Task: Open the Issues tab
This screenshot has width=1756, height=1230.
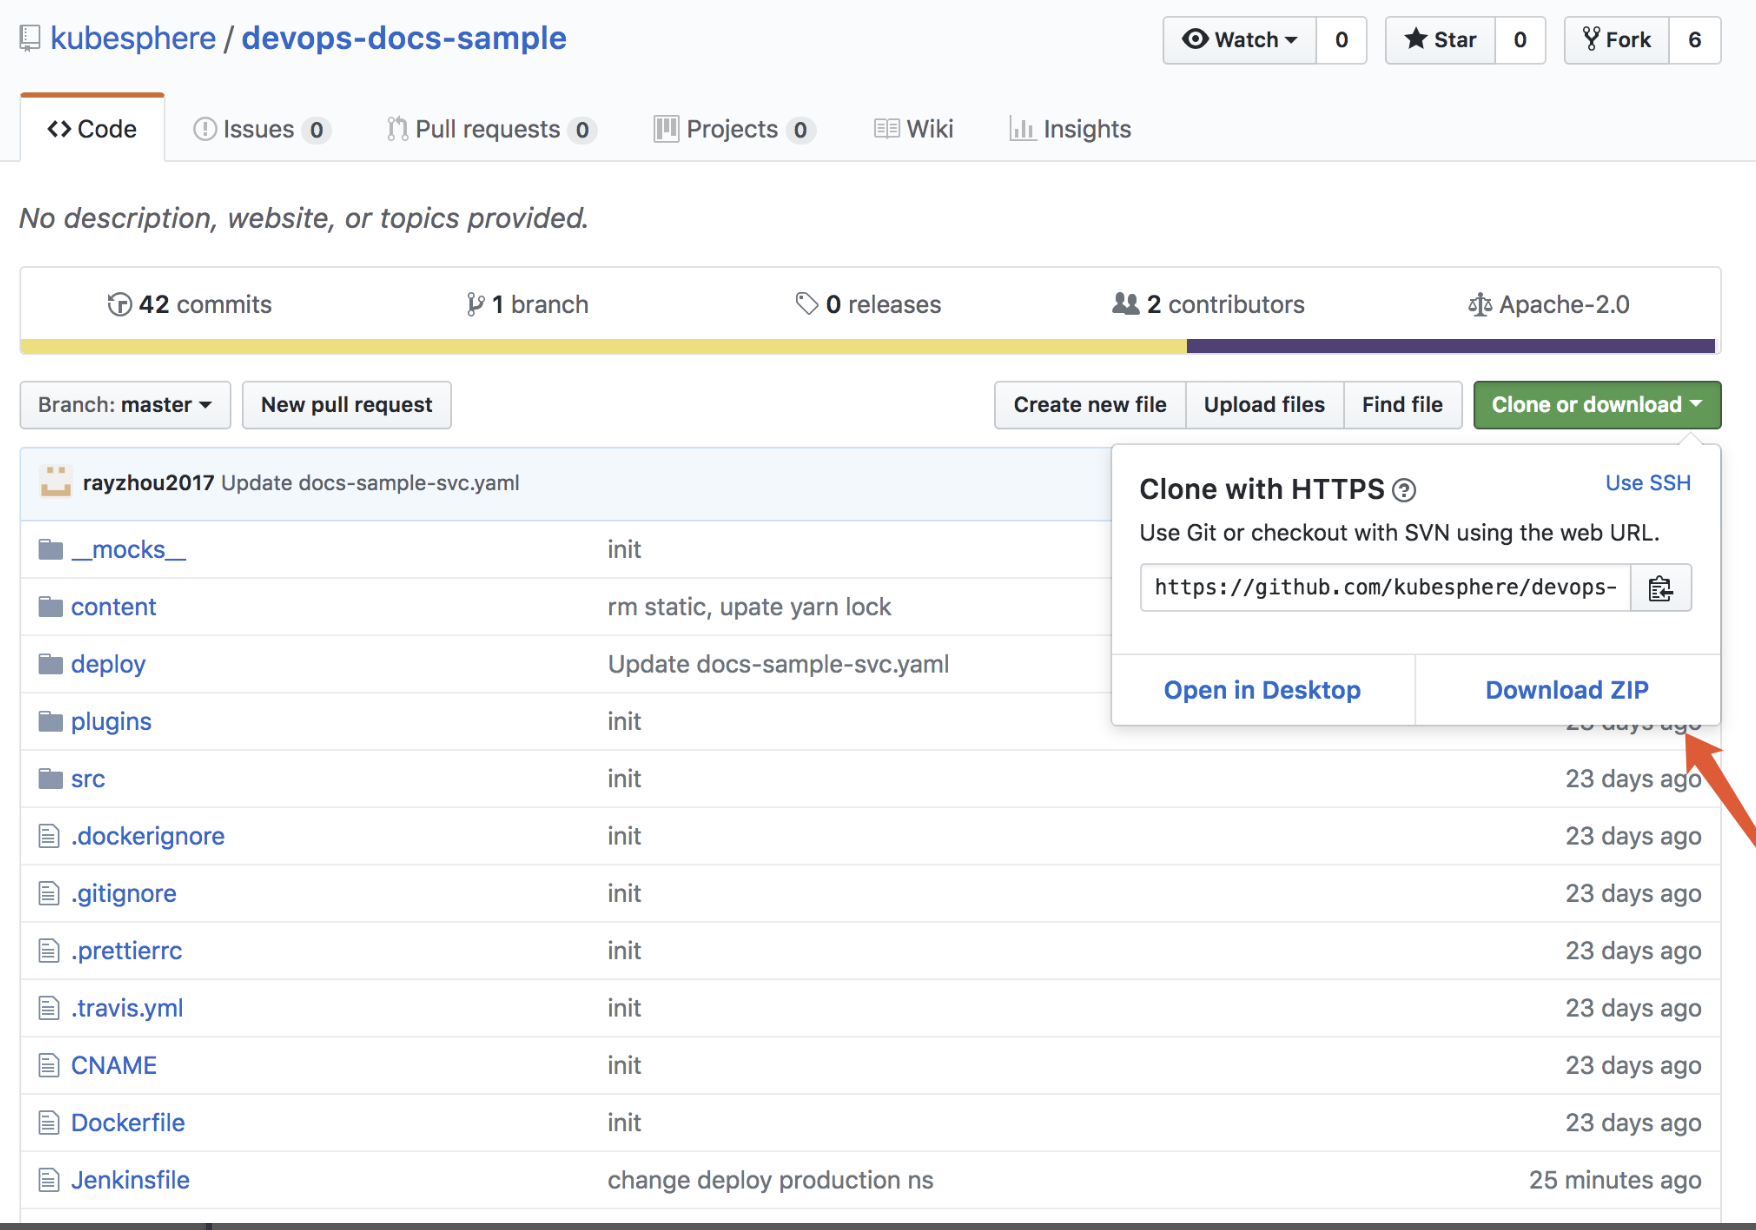Action: point(261,129)
